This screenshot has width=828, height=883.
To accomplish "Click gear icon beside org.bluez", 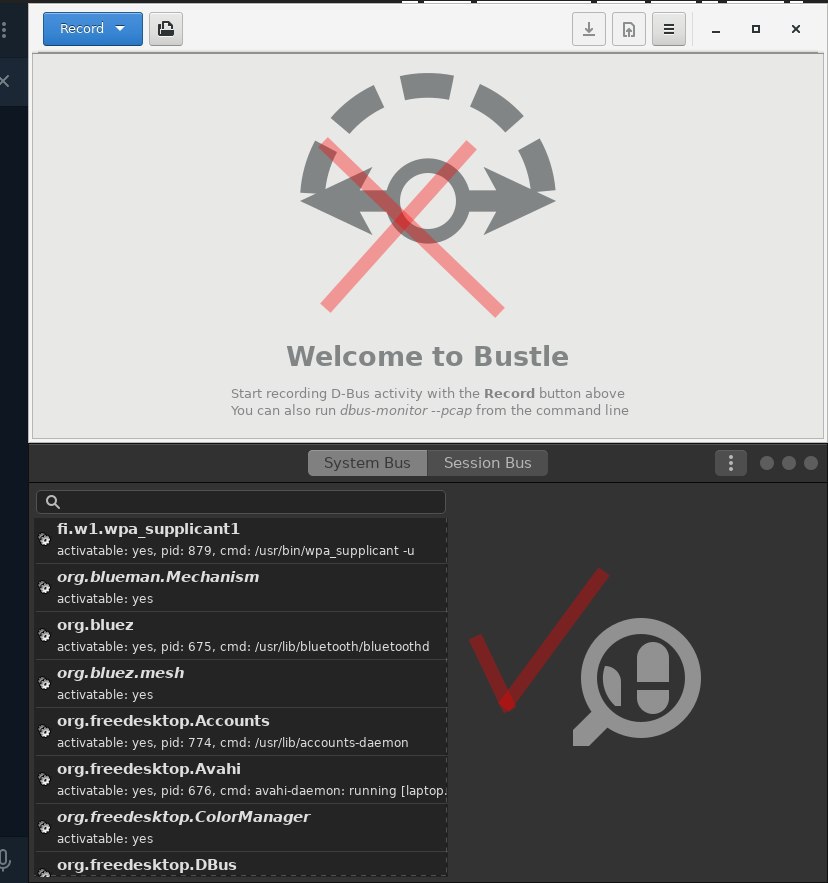I will pyautogui.click(x=44, y=635).
